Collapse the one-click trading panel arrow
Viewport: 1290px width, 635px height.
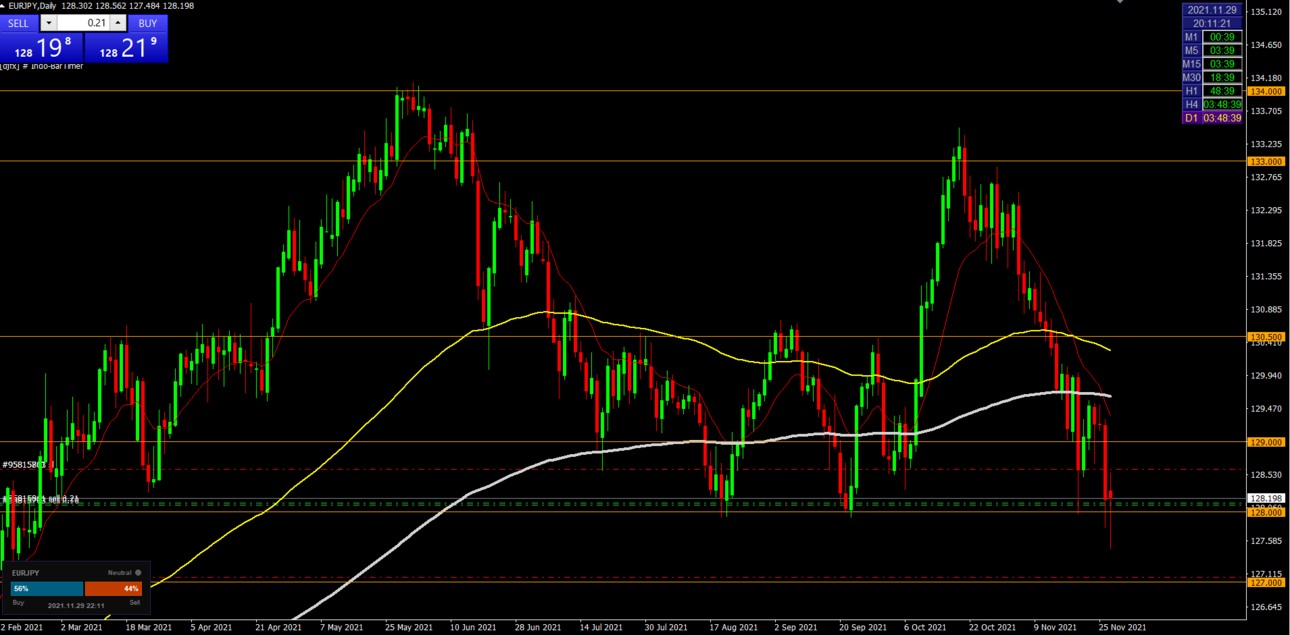3,6
